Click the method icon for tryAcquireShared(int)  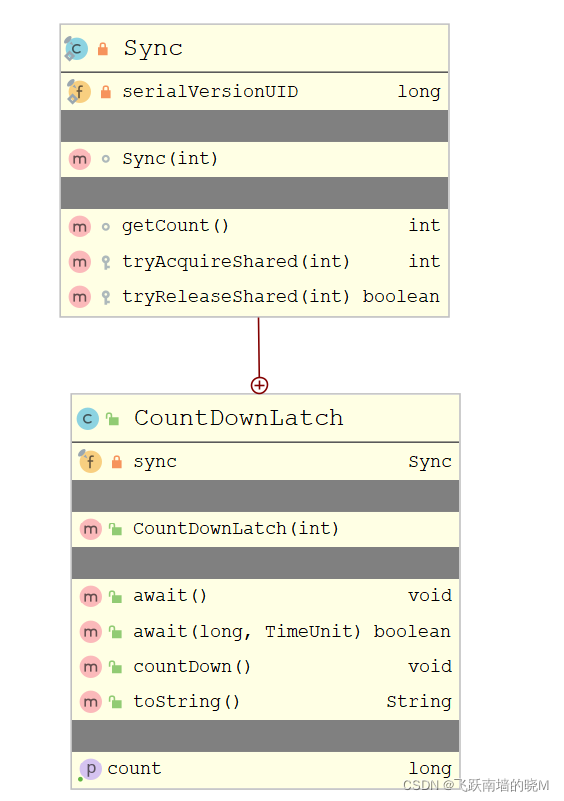click(80, 262)
